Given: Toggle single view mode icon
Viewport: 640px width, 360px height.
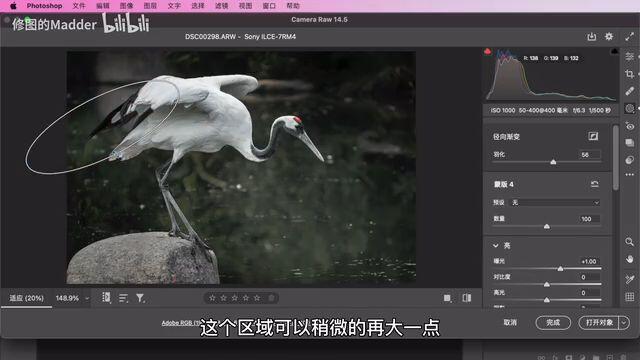Looking at the screenshot, I should (447, 298).
